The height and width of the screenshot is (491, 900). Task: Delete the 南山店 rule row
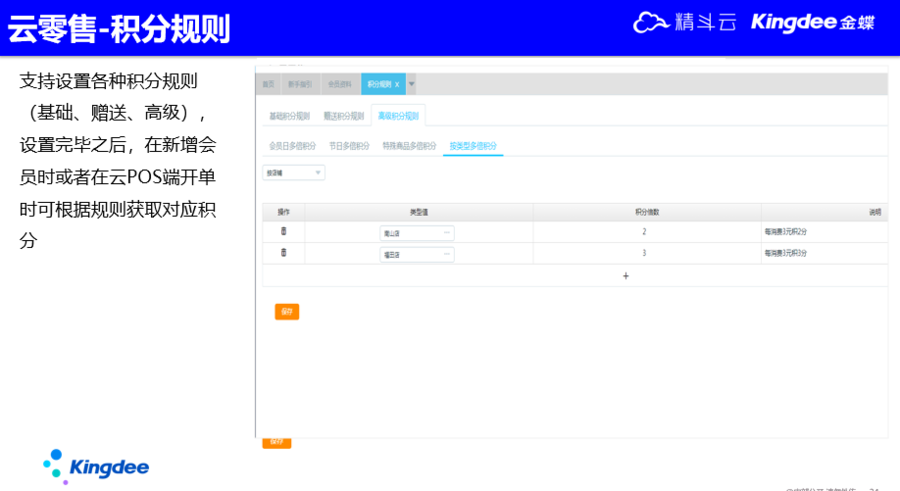[283, 232]
